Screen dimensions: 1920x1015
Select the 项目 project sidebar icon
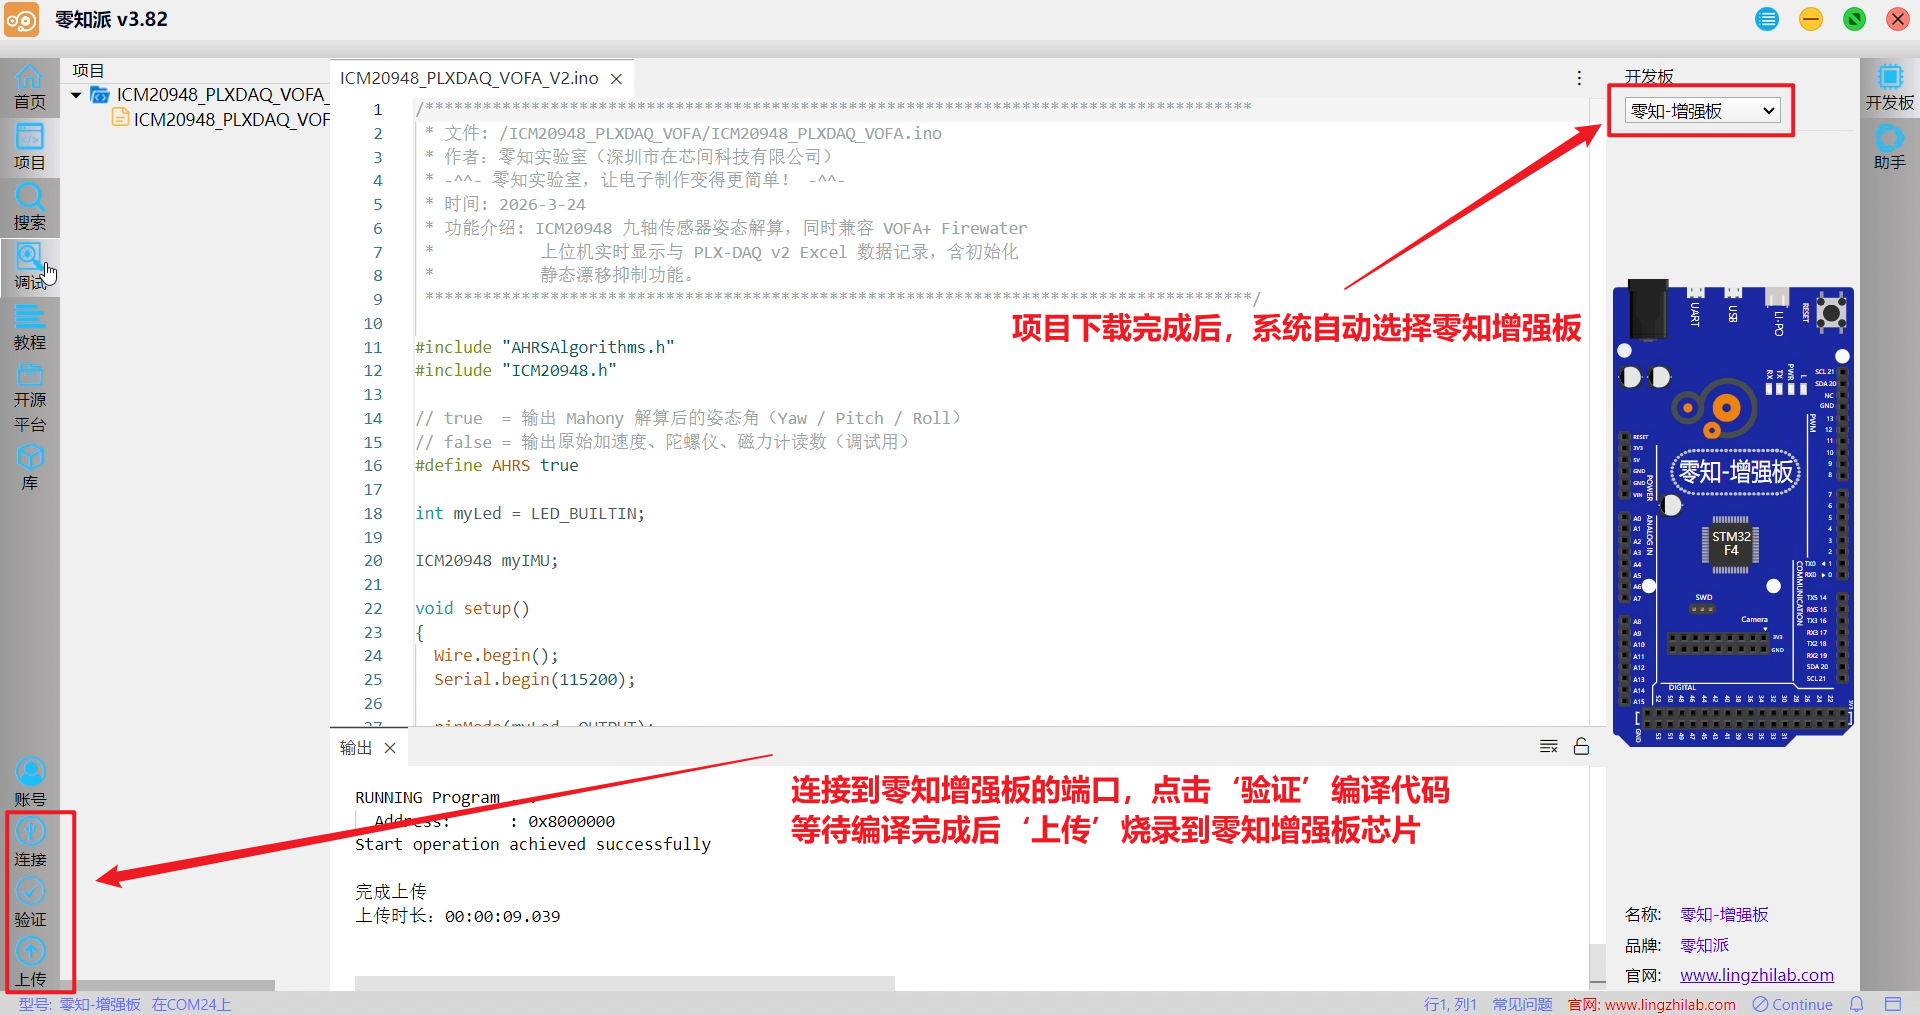[29, 147]
